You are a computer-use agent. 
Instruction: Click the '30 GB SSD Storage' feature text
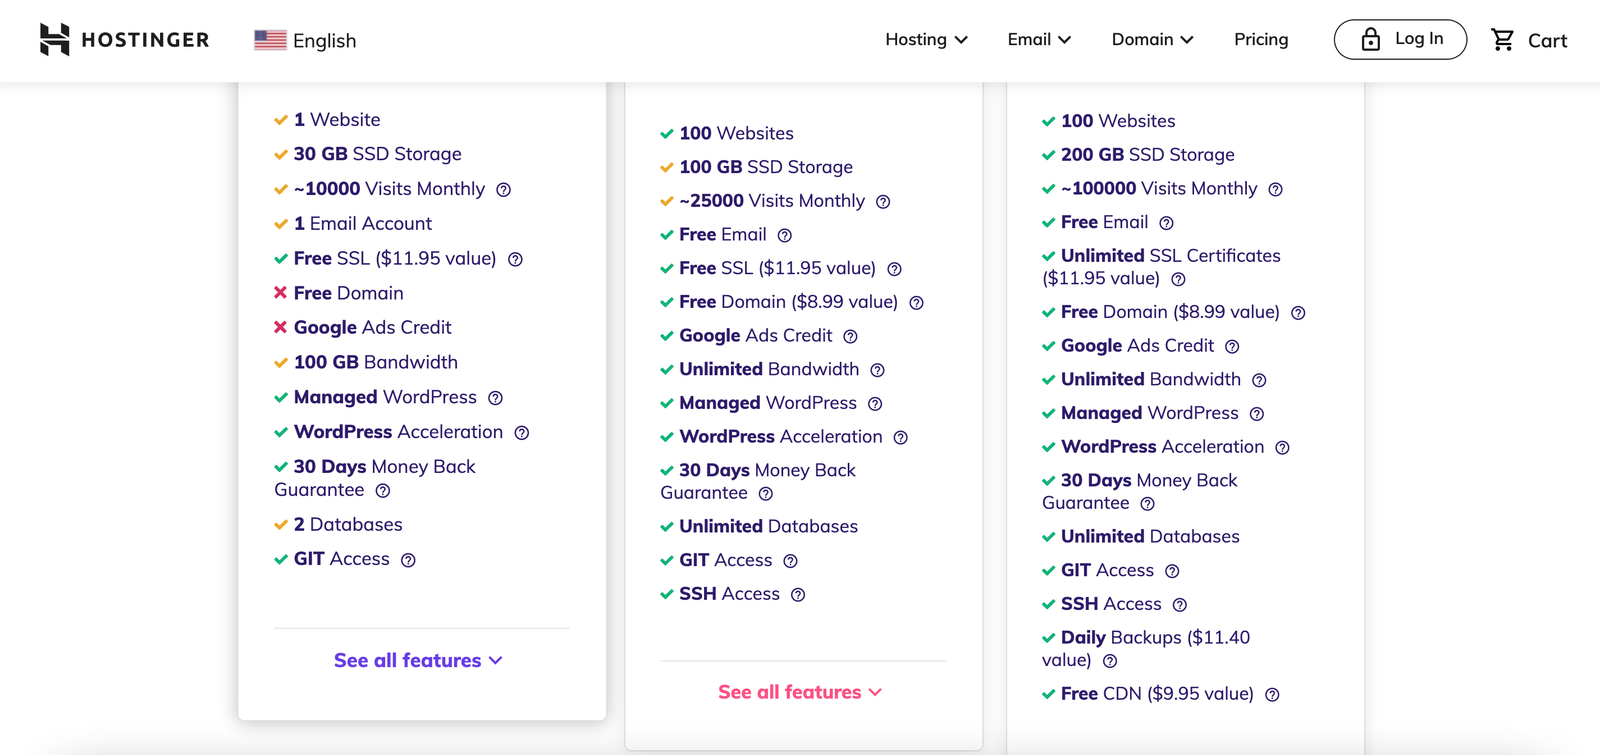point(377,154)
